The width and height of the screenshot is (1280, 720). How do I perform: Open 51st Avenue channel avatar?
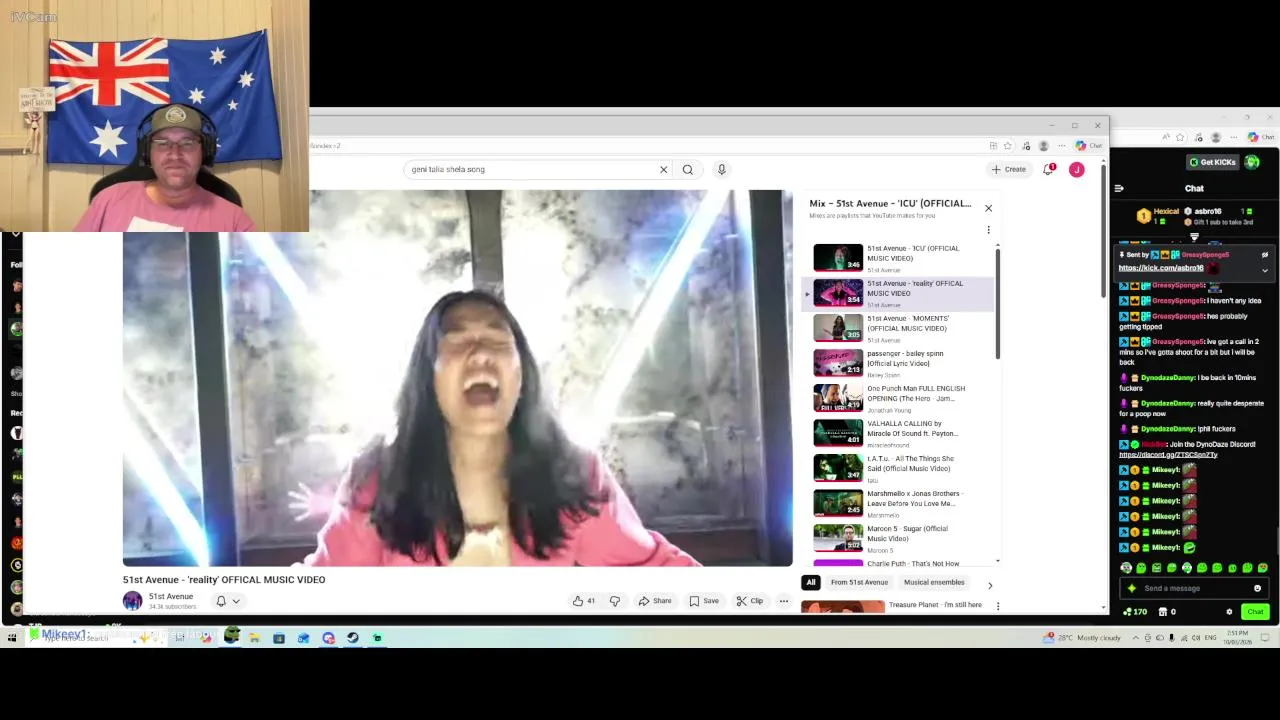pos(132,600)
